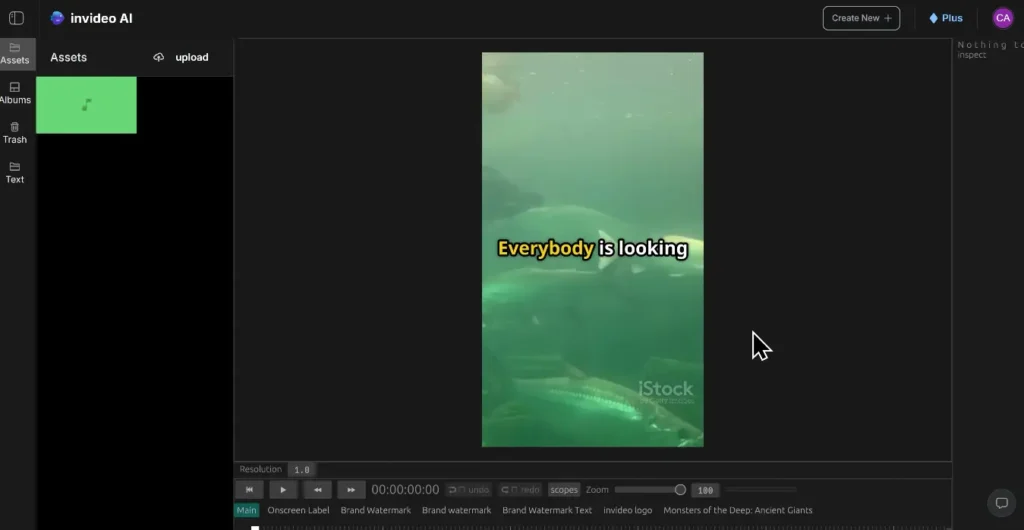Image resolution: width=1024 pixels, height=530 pixels.
Task: Select the invideo logo tab
Action: pos(628,510)
